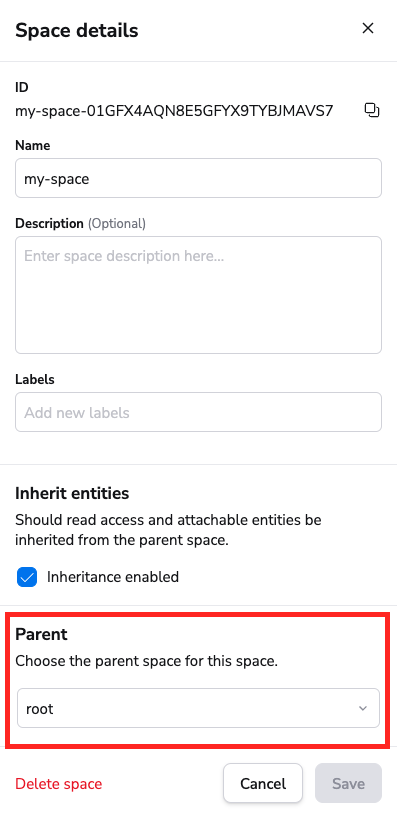Click the Space details panel title
This screenshot has height=813, width=397.
coord(77,31)
